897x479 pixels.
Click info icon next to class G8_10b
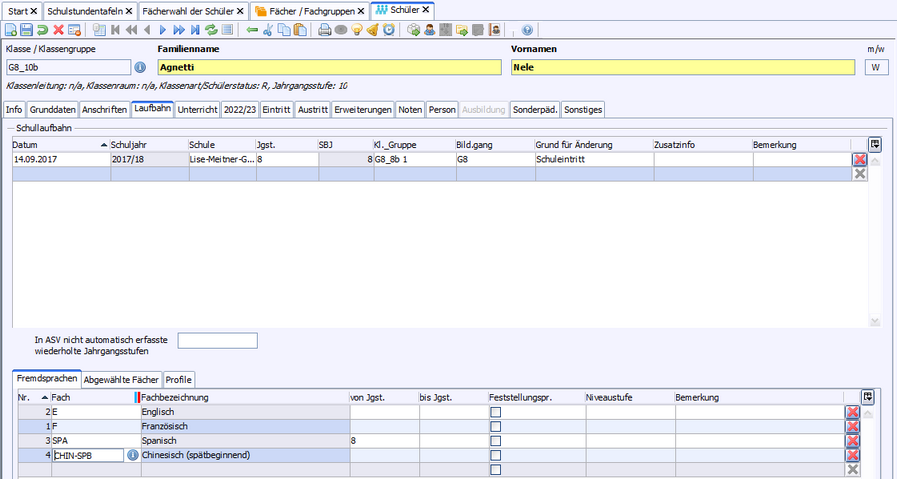(140, 68)
